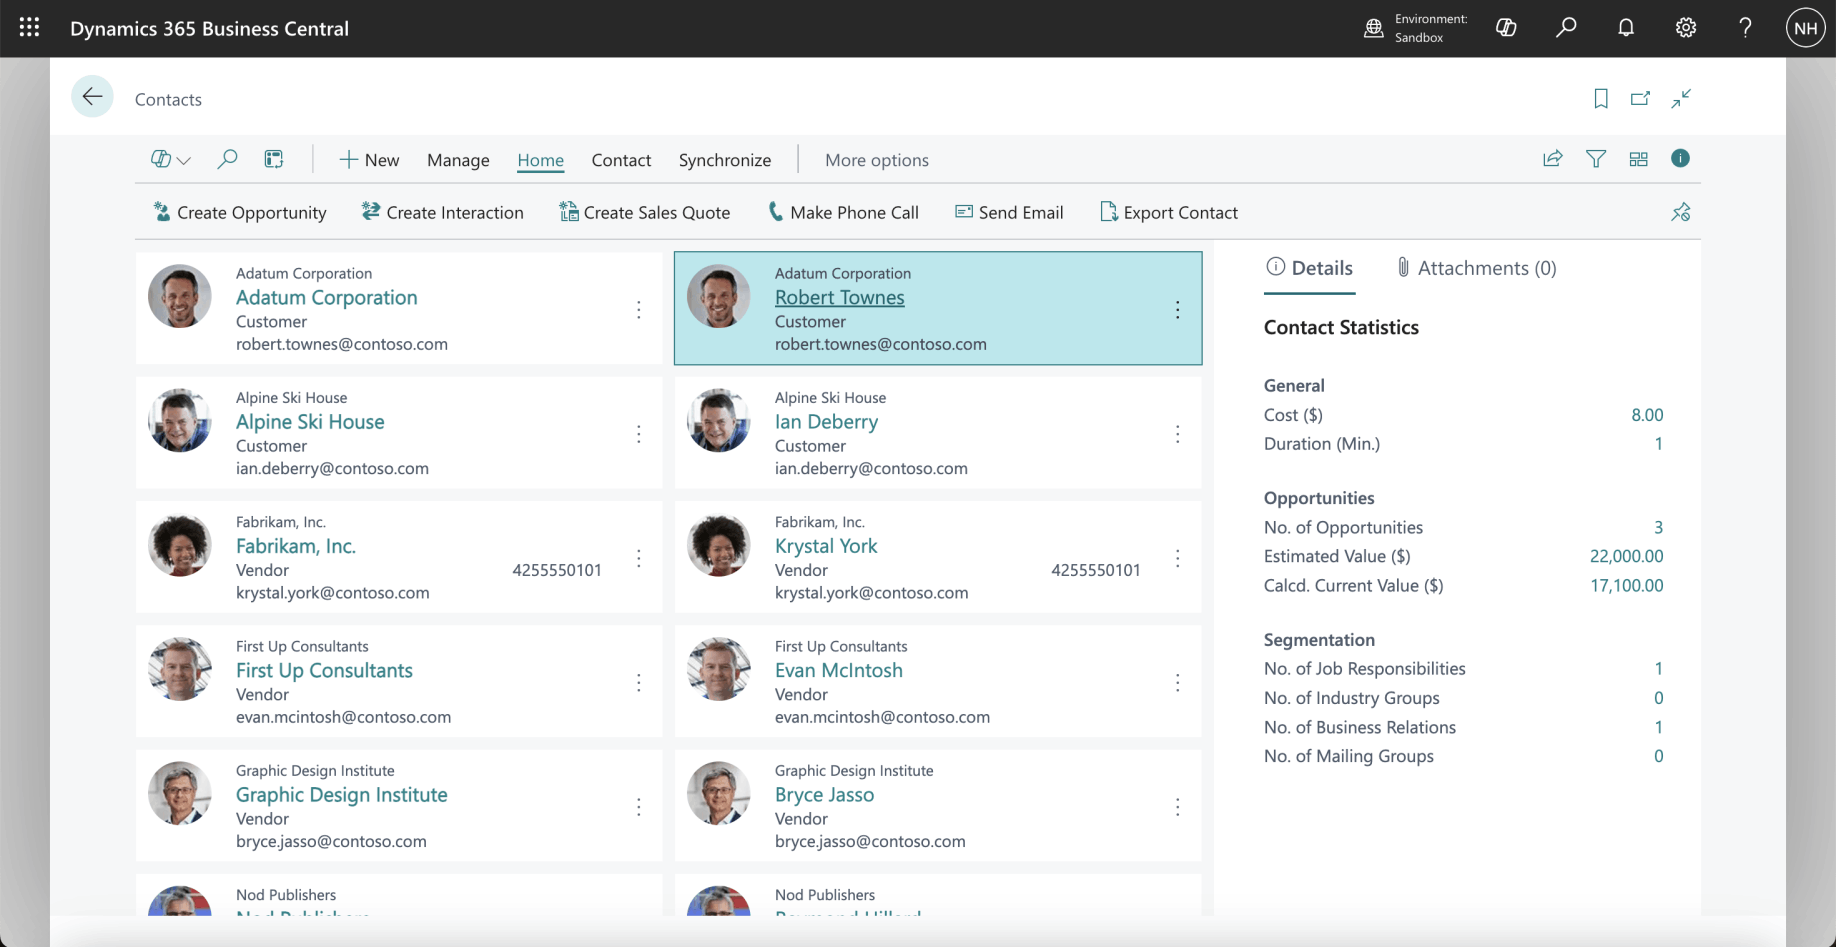
Task: Drill into Calcd. Current Value 17,100.00
Action: [1627, 585]
